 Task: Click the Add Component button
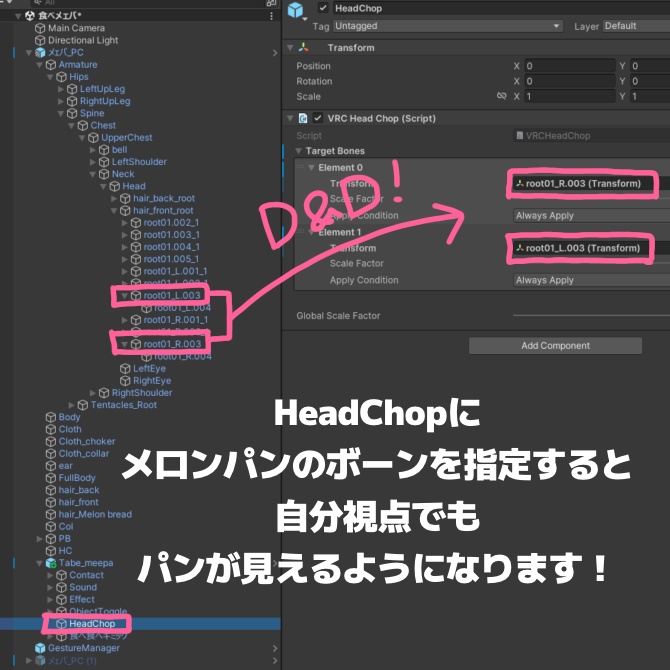point(555,346)
